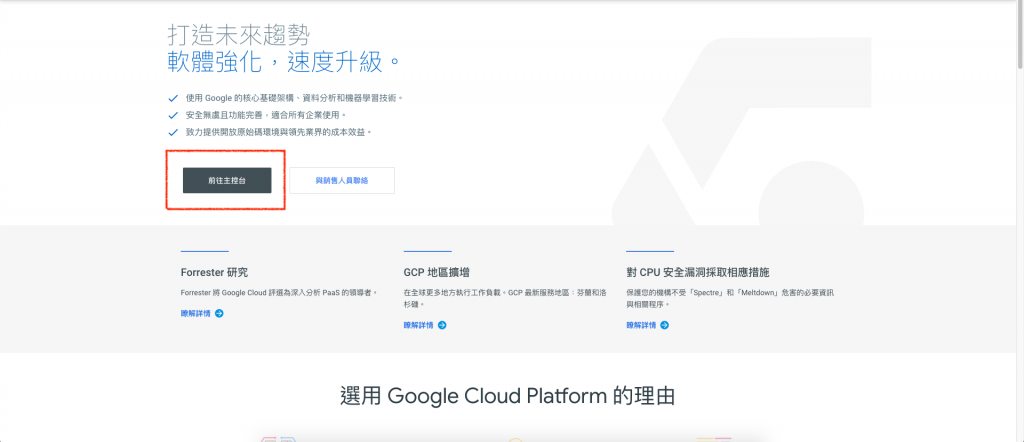1024x442 pixels.
Task: Click the text 使用 Google 的核心基礎架構、資料分析和機器學習技術。
Action: [295, 99]
